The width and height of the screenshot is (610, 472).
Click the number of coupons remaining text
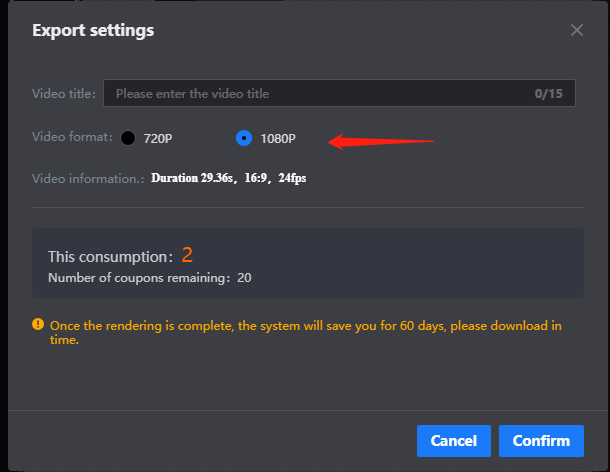tap(150, 278)
